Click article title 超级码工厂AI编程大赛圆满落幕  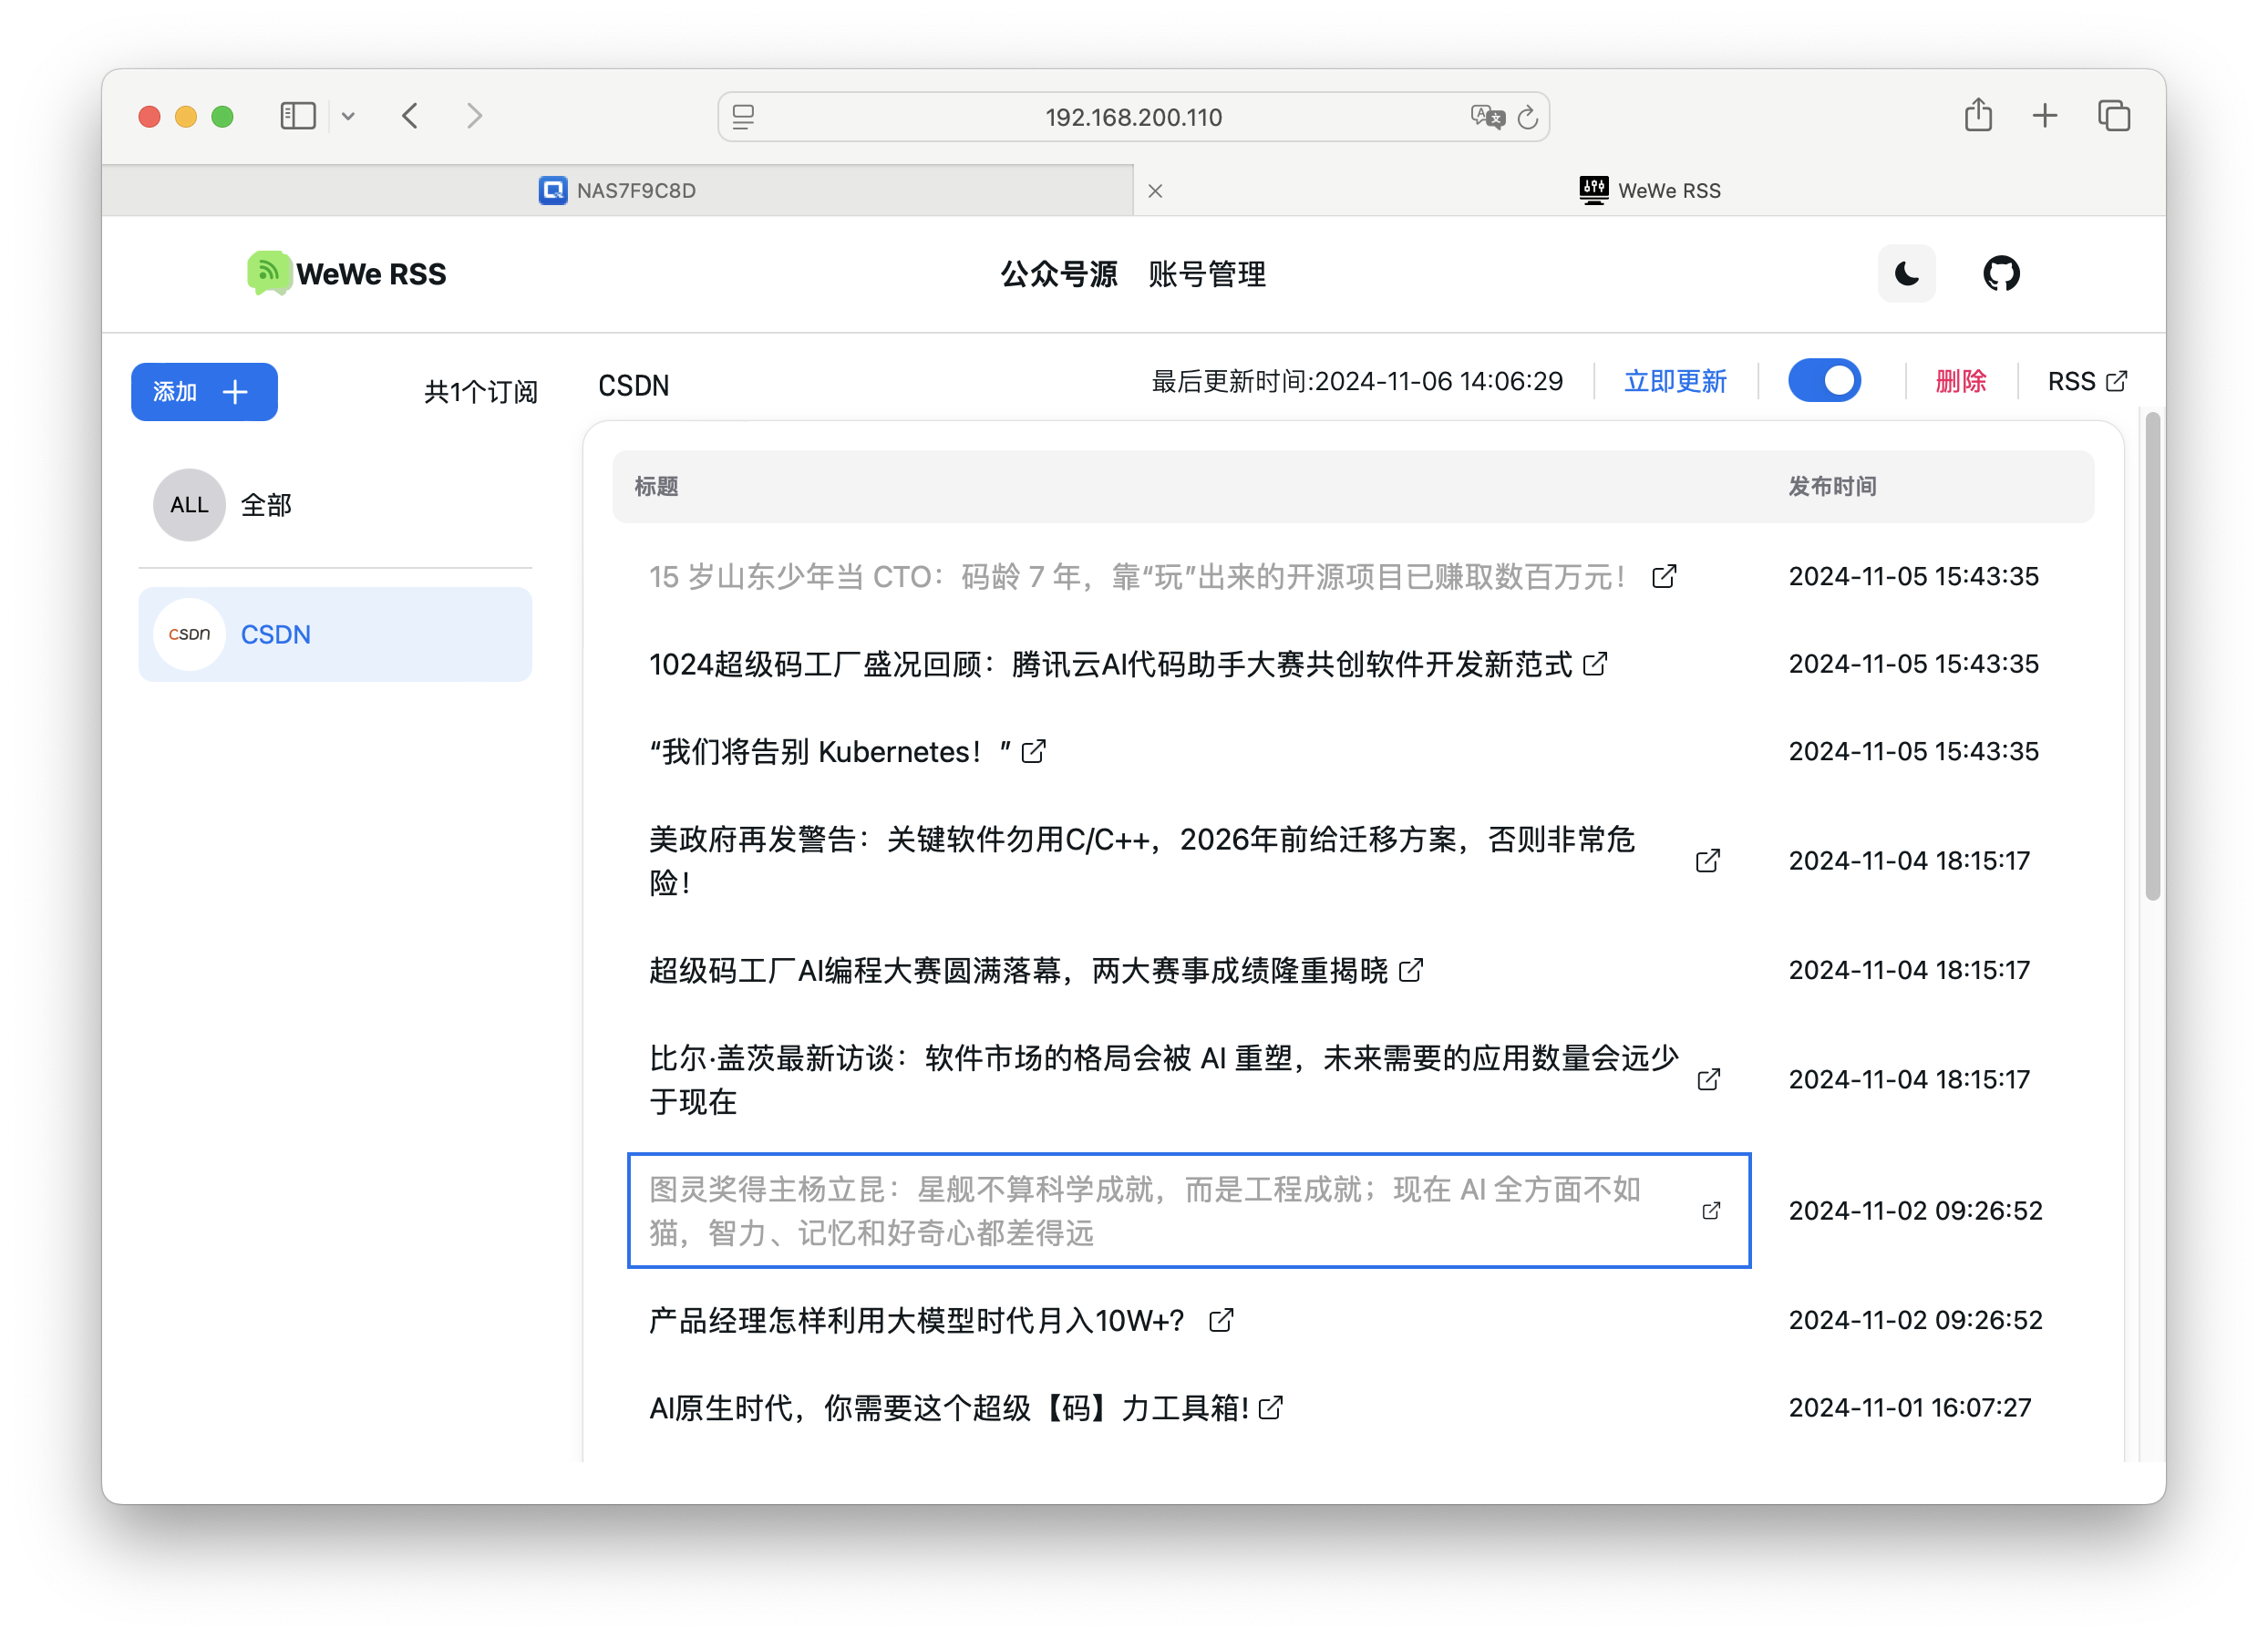click(x=1018, y=970)
